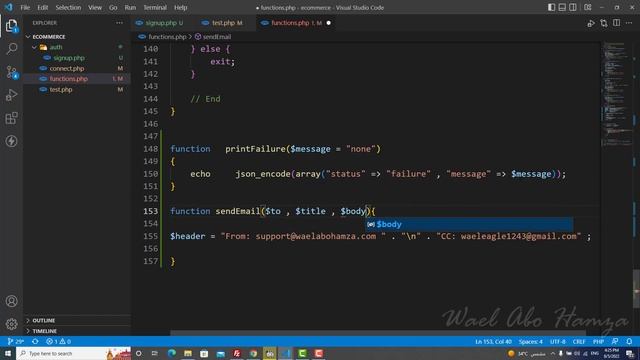Click the run file icon in editor toolbar
The width and height of the screenshot is (640, 360).
[x=591, y=23]
